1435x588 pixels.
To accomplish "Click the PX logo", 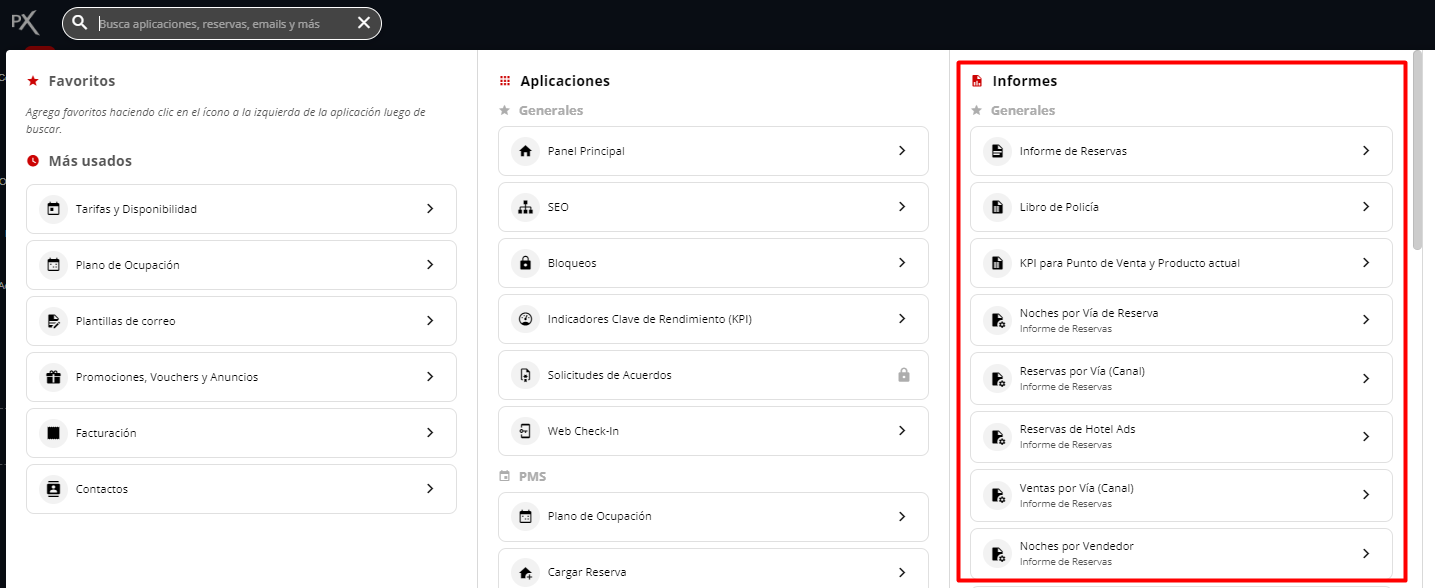I will point(23,22).
